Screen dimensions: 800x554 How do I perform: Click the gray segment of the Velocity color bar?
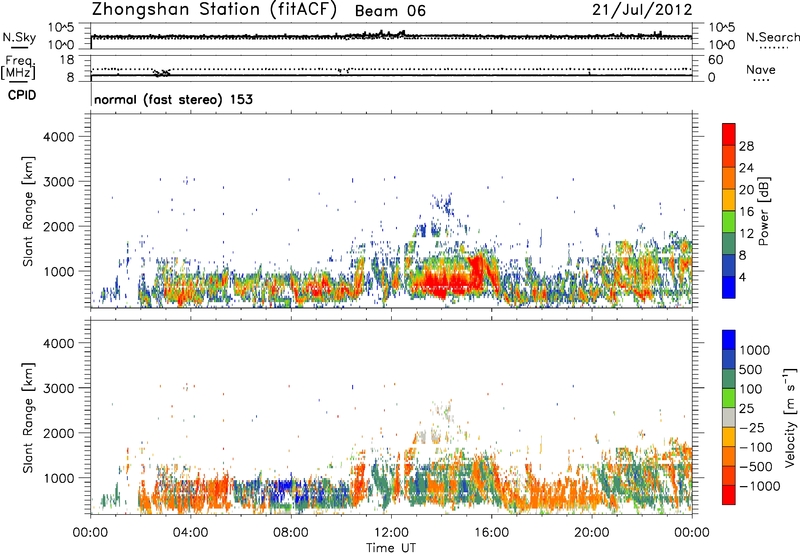[729, 417]
